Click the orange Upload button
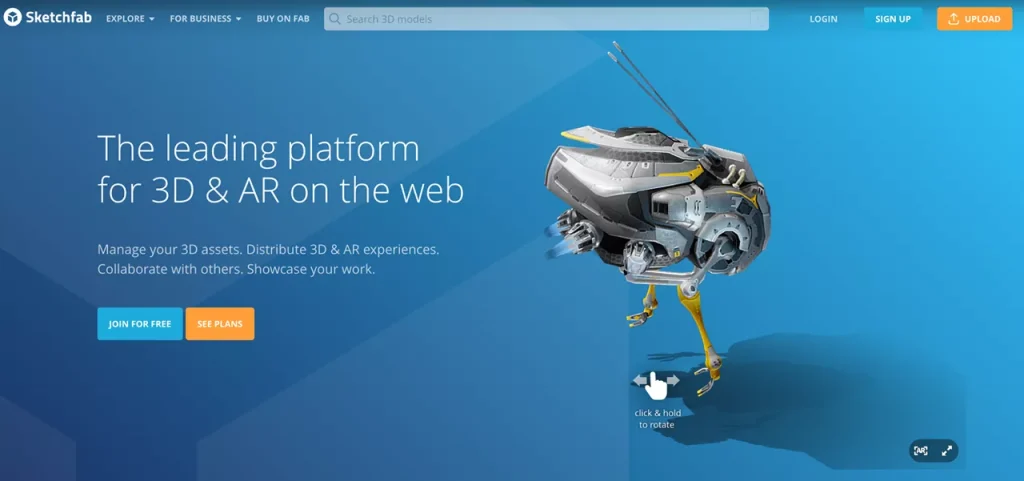 tap(974, 19)
